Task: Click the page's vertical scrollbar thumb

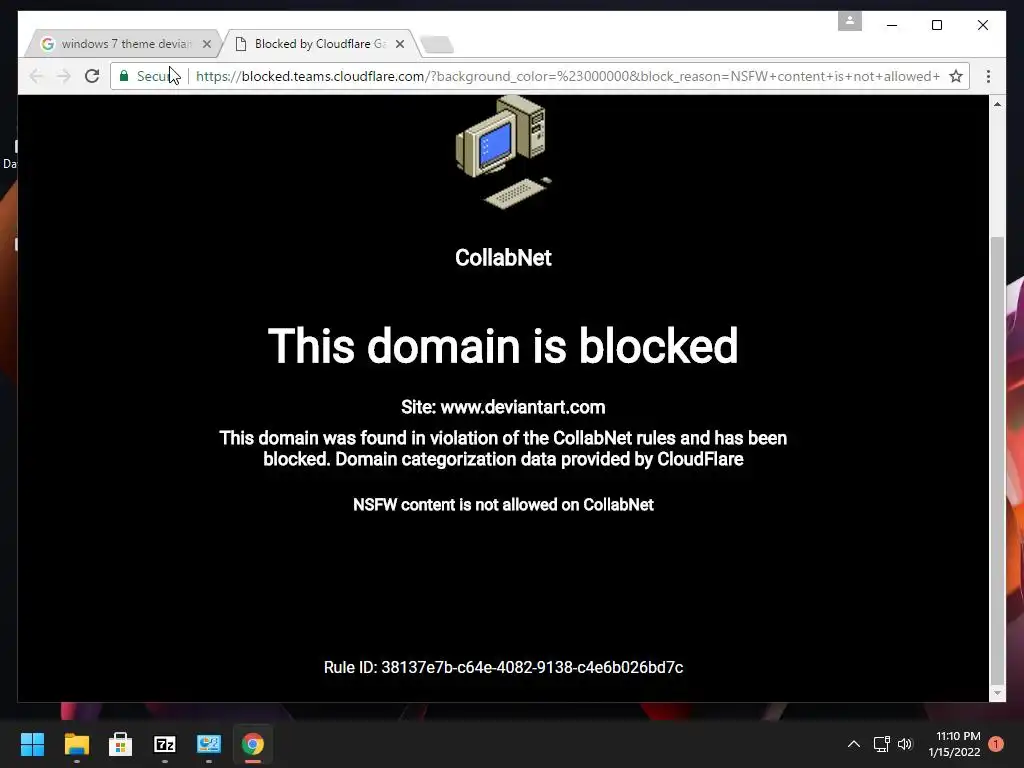Action: coord(997,458)
